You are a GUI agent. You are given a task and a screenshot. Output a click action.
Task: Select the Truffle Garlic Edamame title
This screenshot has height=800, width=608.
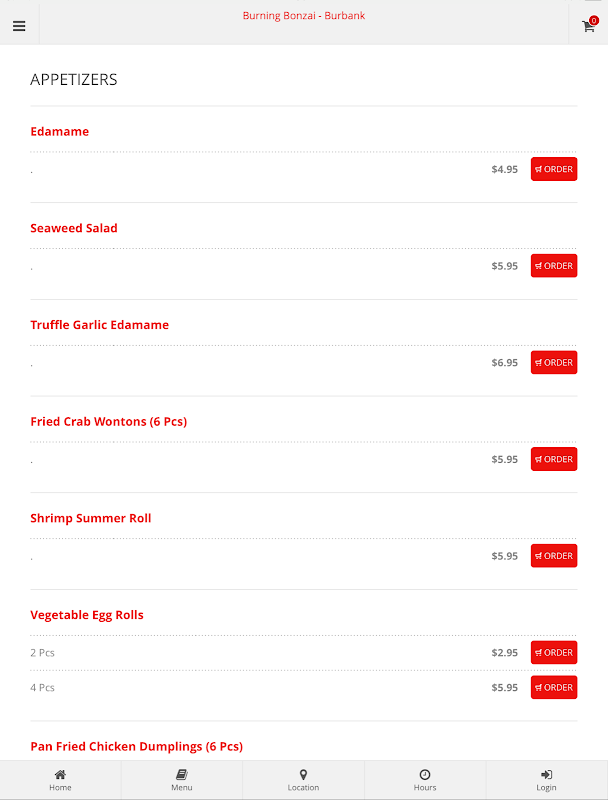pyautogui.click(x=99, y=325)
